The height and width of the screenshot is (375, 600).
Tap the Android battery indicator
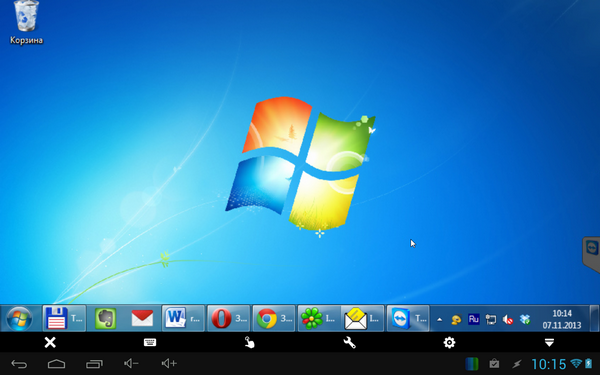point(589,363)
